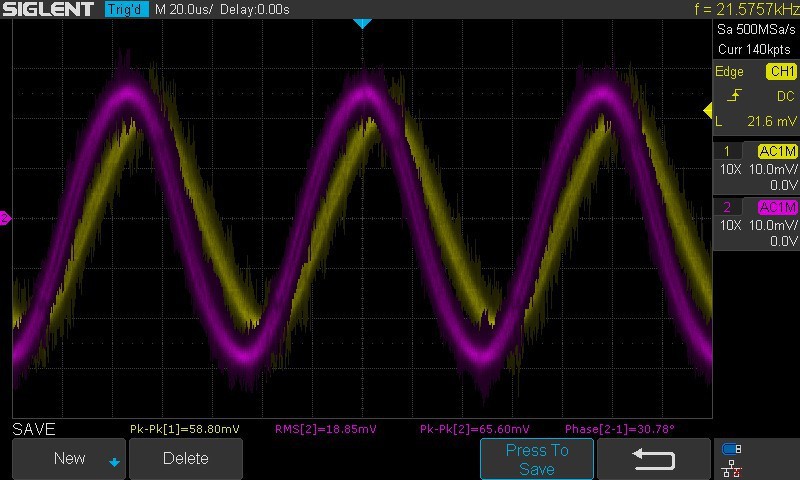This screenshot has width=800, height=480.
Task: Click the Phase[2-1]=30.78° measurement
Action: 619,429
